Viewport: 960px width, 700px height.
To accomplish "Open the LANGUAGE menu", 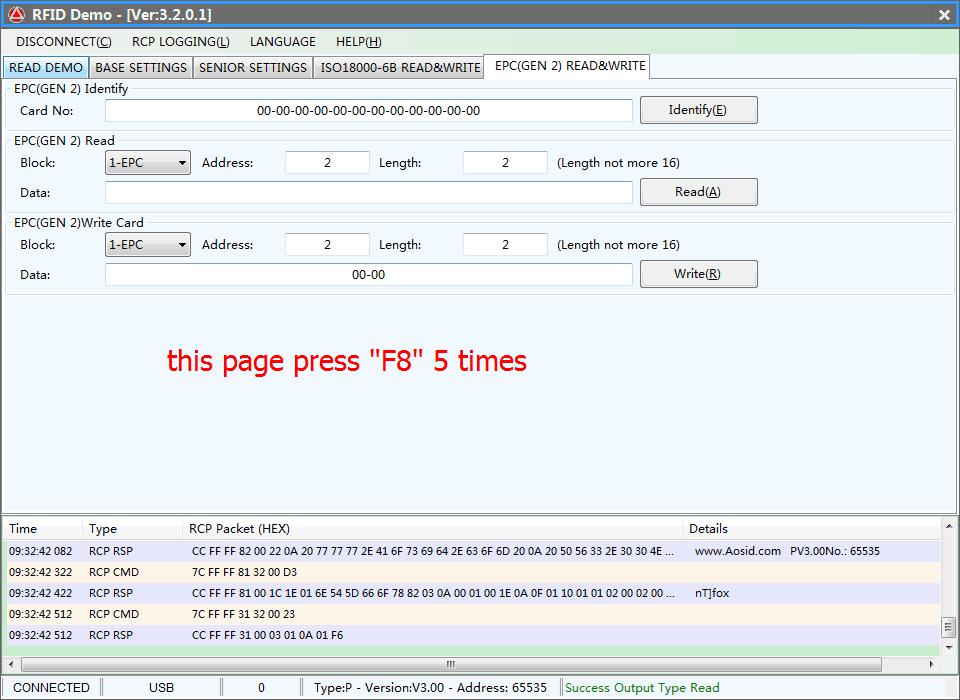I will point(282,42).
